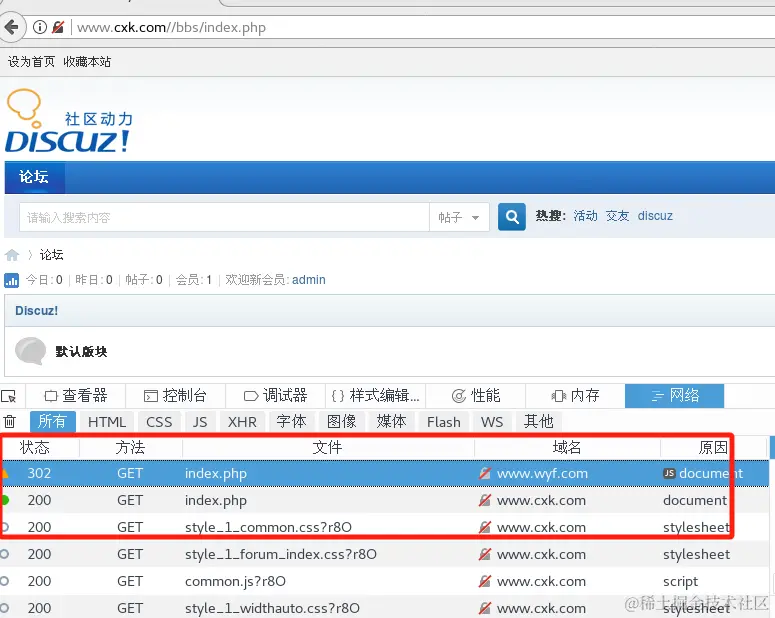Click the Discuz! category heading

[x=36, y=310]
